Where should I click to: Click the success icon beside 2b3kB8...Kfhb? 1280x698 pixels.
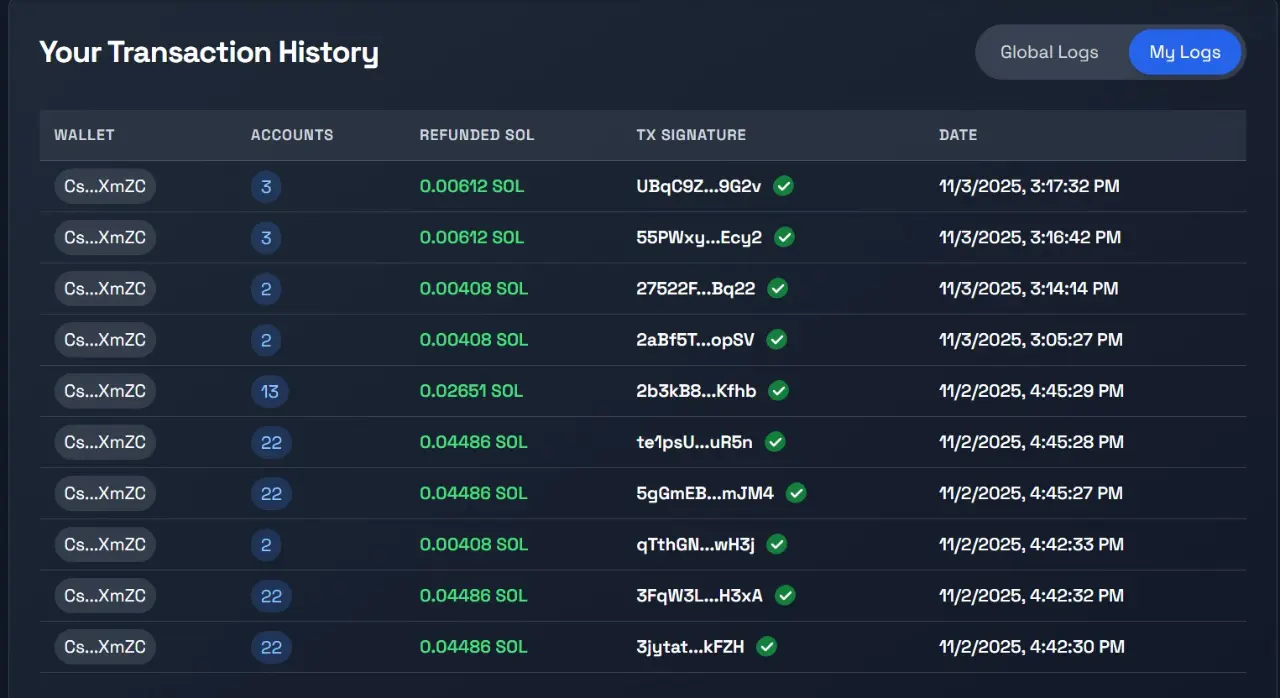778,390
